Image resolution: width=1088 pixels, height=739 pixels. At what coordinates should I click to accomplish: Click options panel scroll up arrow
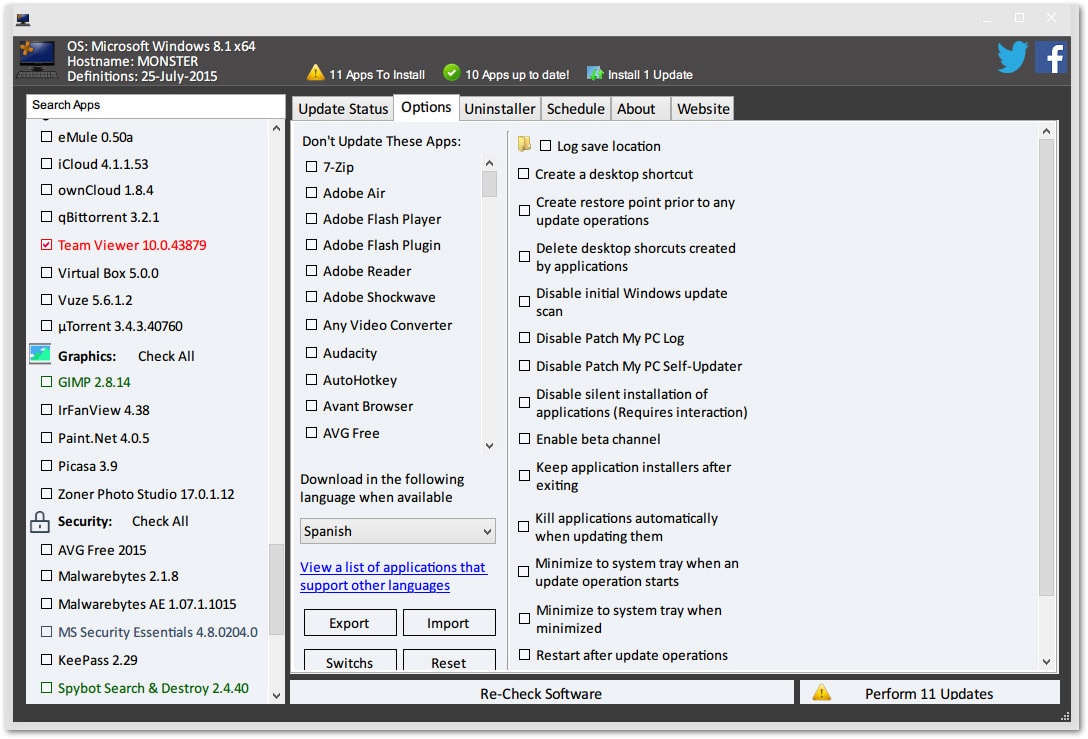coord(1046,130)
